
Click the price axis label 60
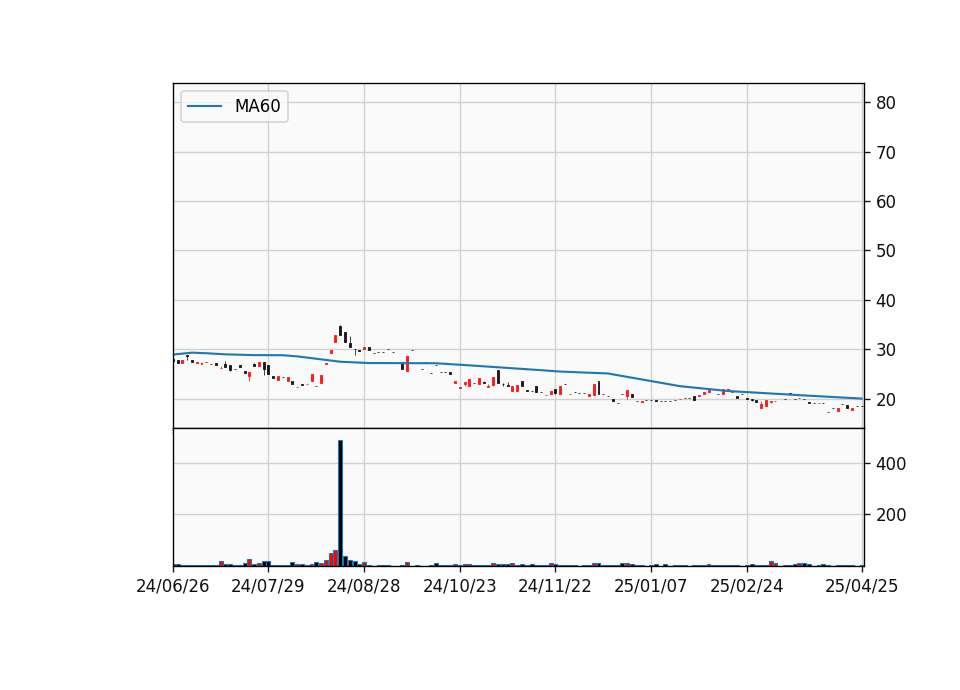885,202
